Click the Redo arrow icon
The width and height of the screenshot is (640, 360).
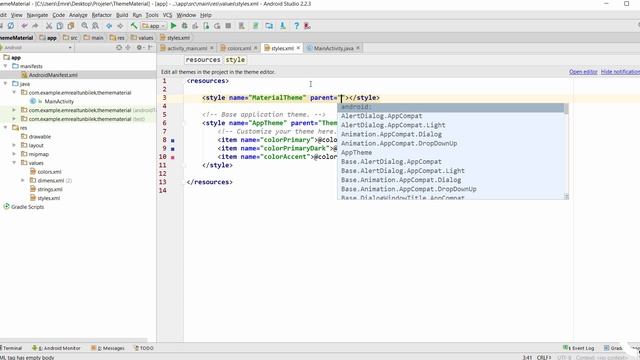click(36, 26)
